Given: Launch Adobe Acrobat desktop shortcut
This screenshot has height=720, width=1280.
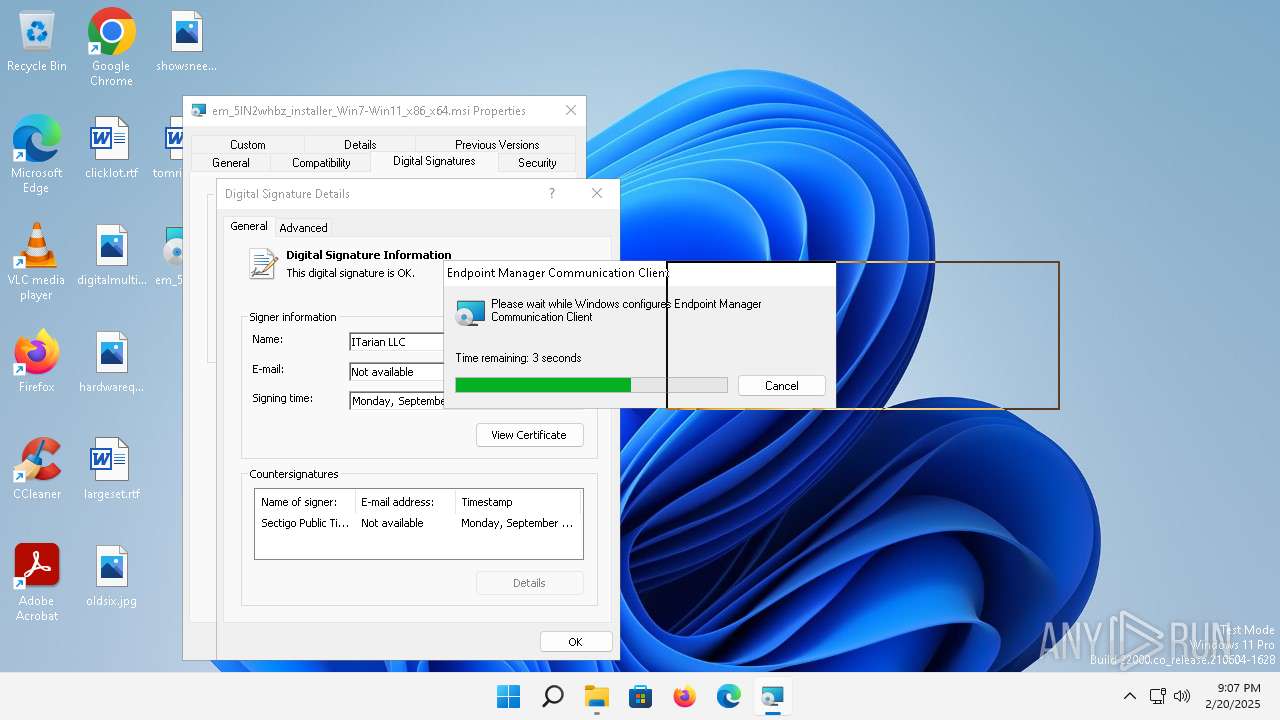Looking at the screenshot, I should (37, 583).
